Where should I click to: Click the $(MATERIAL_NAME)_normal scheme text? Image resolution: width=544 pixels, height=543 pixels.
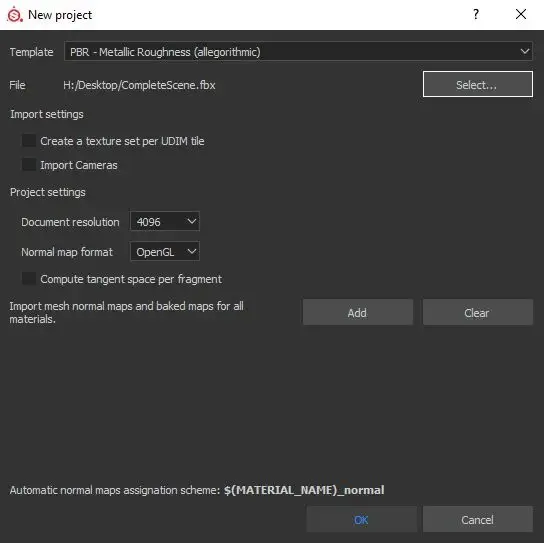[x=304, y=490]
